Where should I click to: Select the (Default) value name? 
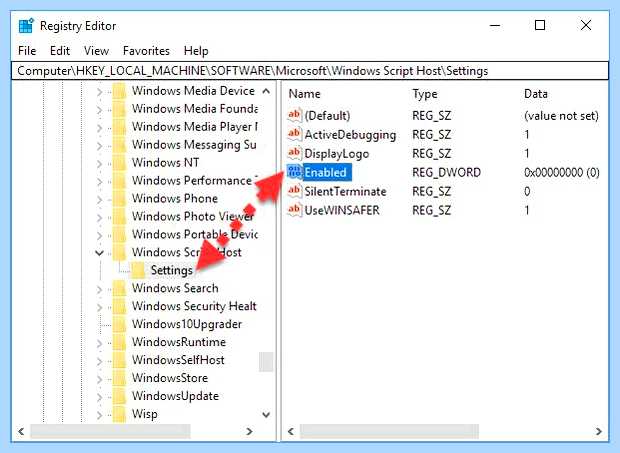(327, 115)
